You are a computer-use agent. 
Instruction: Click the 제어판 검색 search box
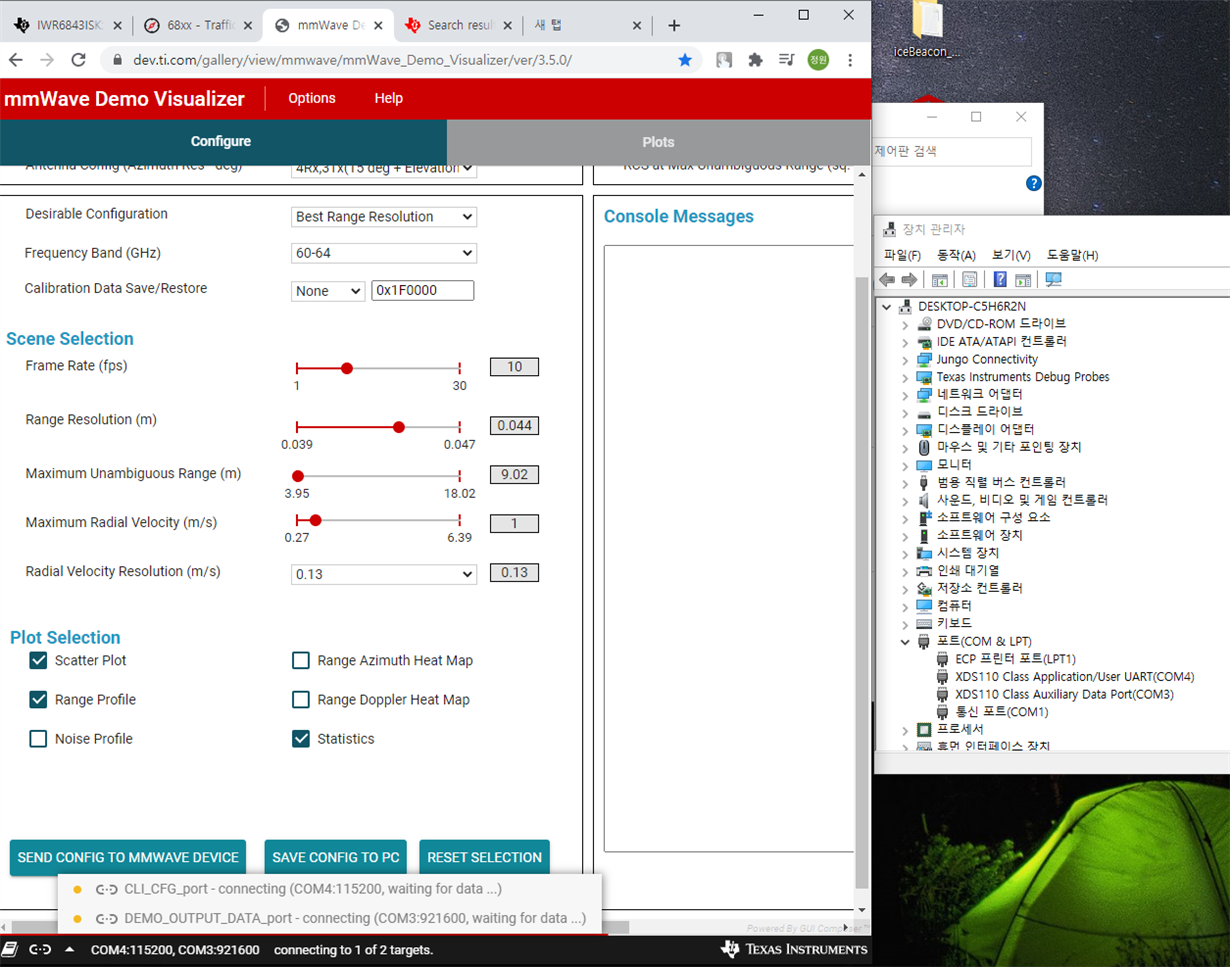(x=951, y=152)
